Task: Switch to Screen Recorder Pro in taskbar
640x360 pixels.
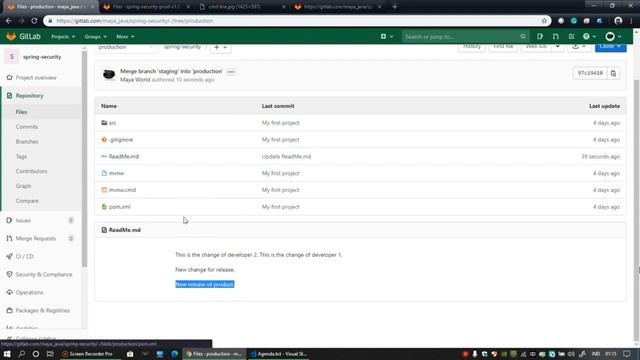Action: click(87, 354)
